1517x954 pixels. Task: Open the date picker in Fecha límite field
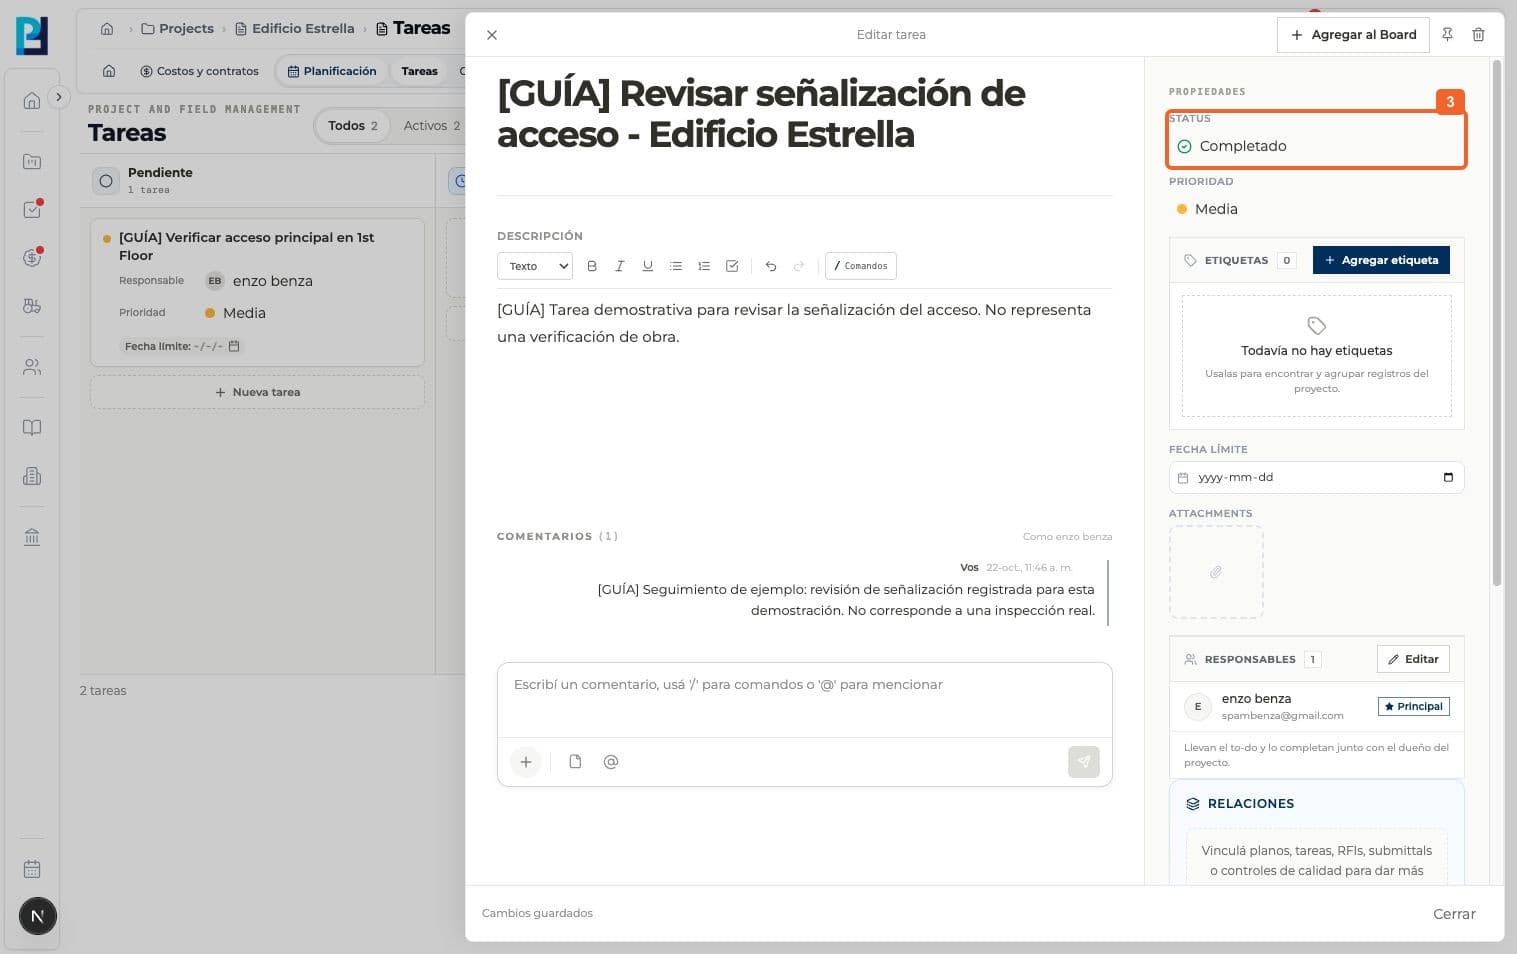[1448, 477]
